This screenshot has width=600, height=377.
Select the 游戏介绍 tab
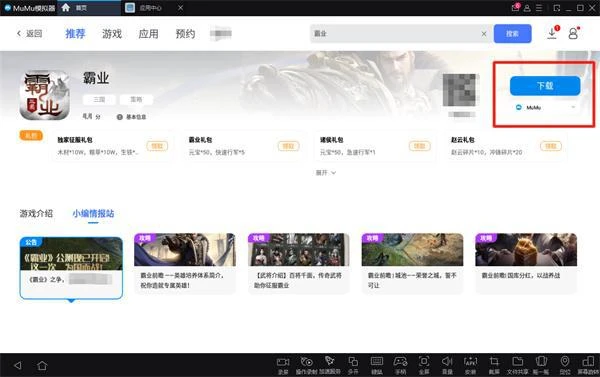36,214
